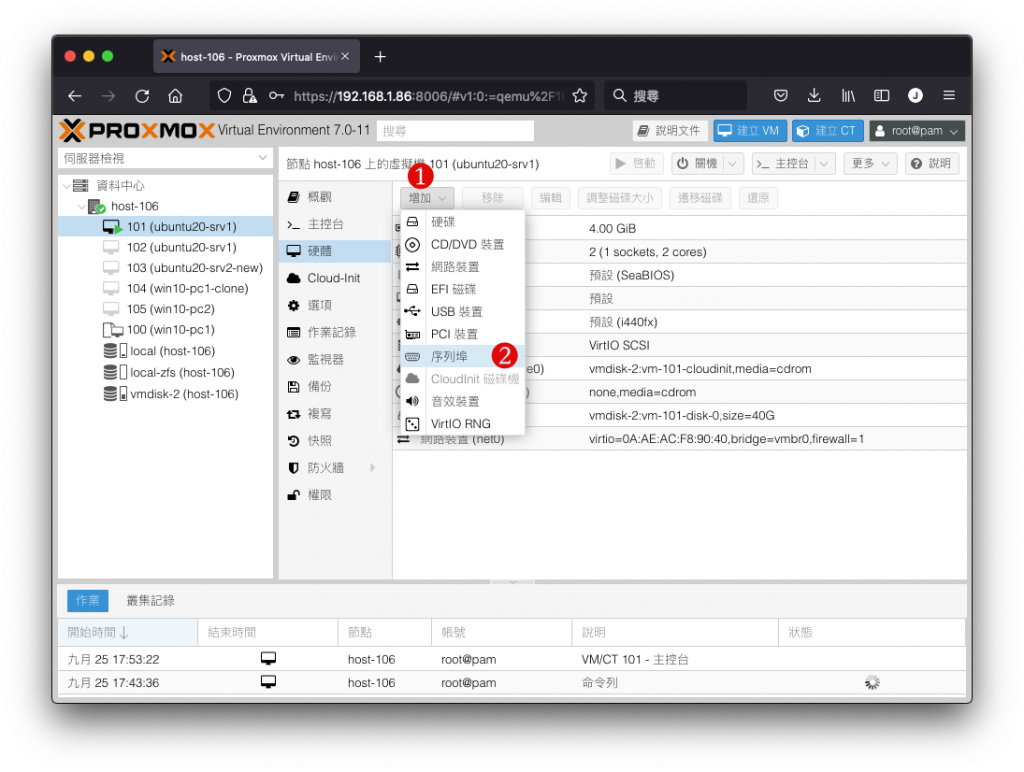The width and height of the screenshot is (1024, 772).
Task: Click browser 搜尋 search box
Action: (676, 96)
